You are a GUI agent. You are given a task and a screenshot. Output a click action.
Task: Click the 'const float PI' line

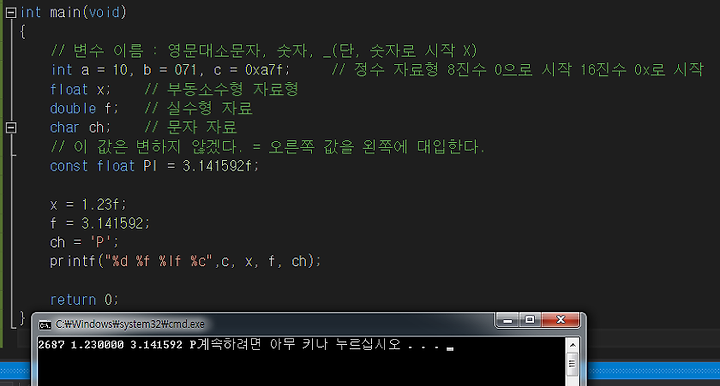154,166
